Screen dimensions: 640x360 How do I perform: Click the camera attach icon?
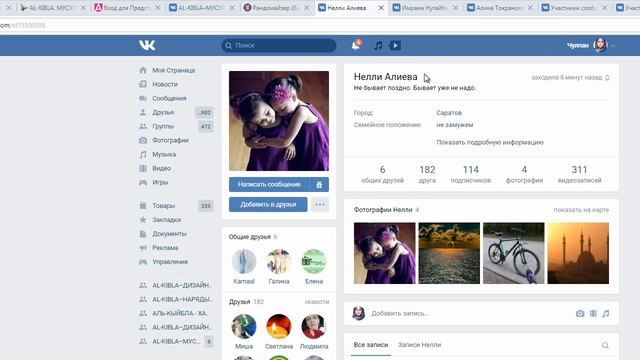[580, 313]
